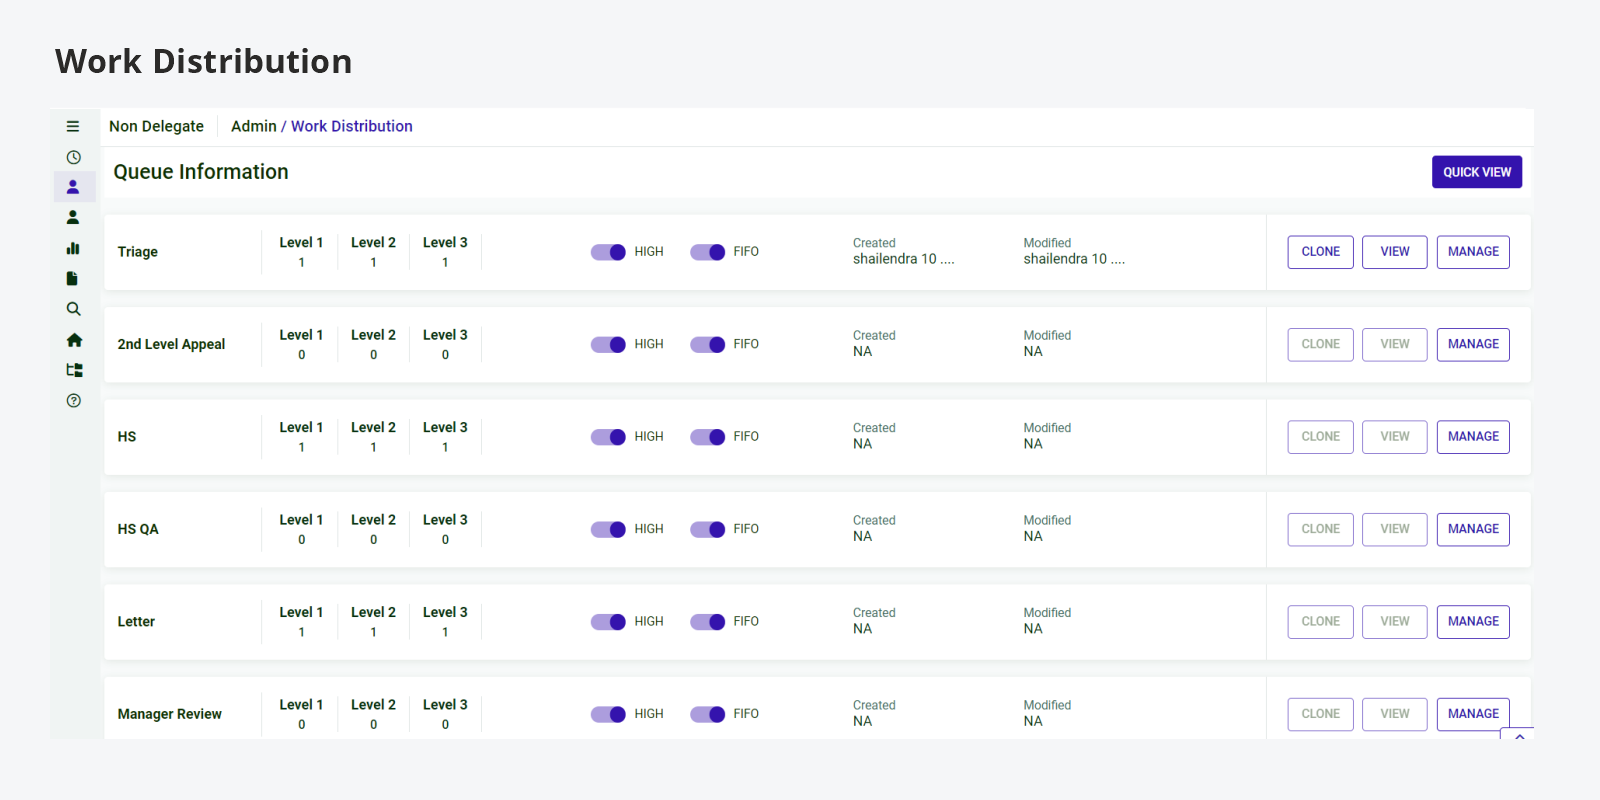The height and width of the screenshot is (800, 1600).
Task: Click Triage Modified by shailendra 10 text
Action: (1074, 259)
